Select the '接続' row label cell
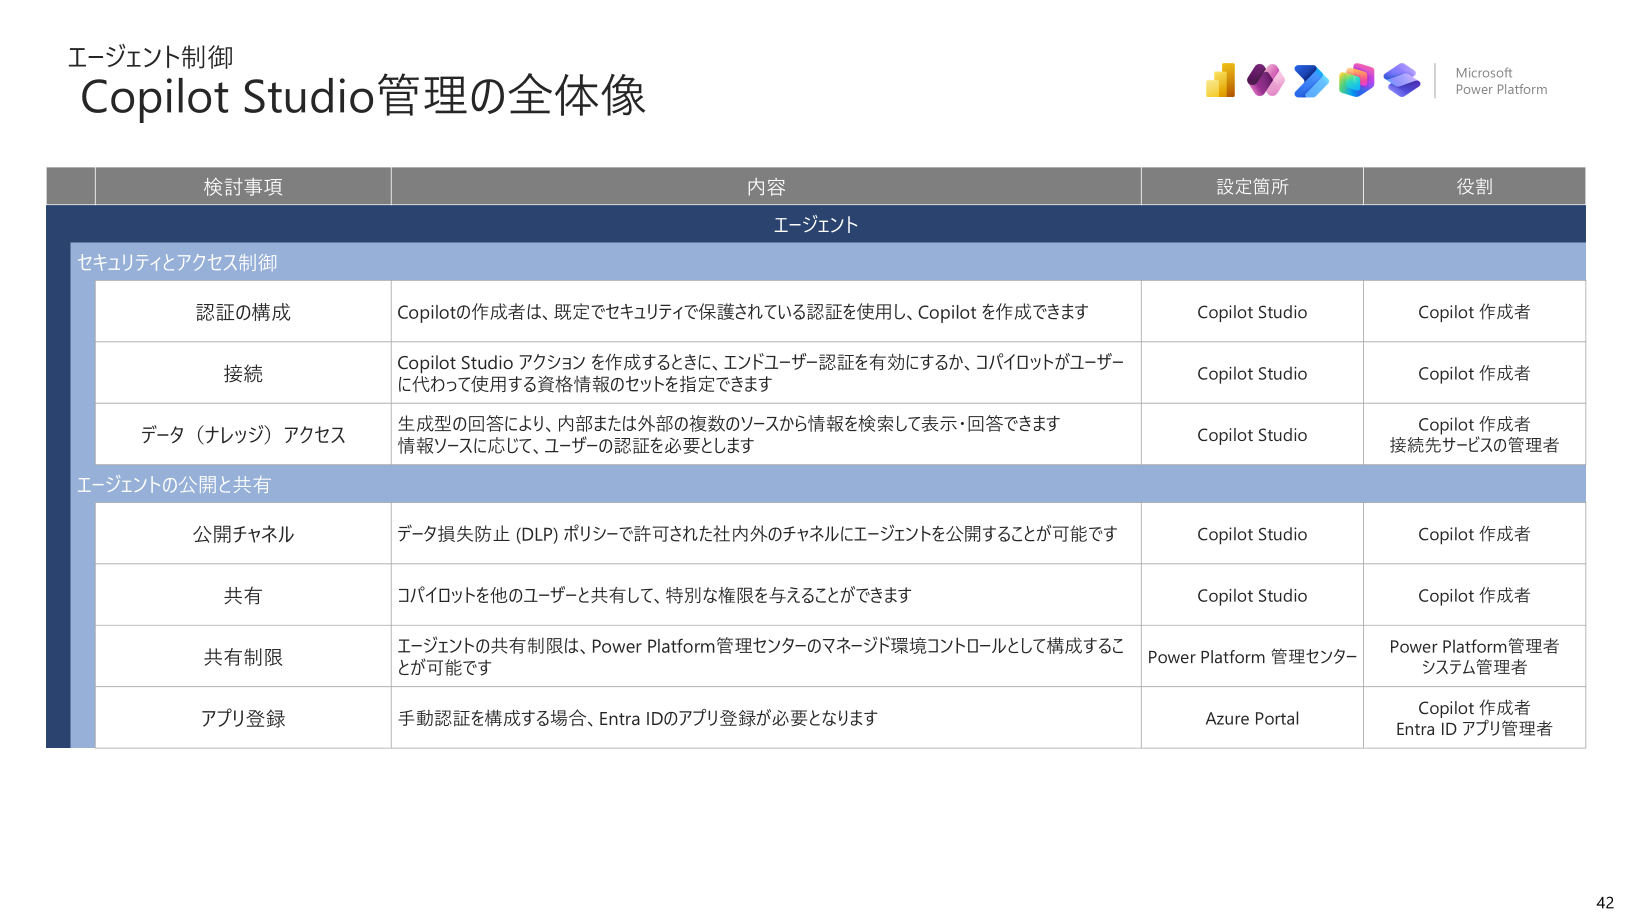The image size is (1632, 918). (243, 373)
